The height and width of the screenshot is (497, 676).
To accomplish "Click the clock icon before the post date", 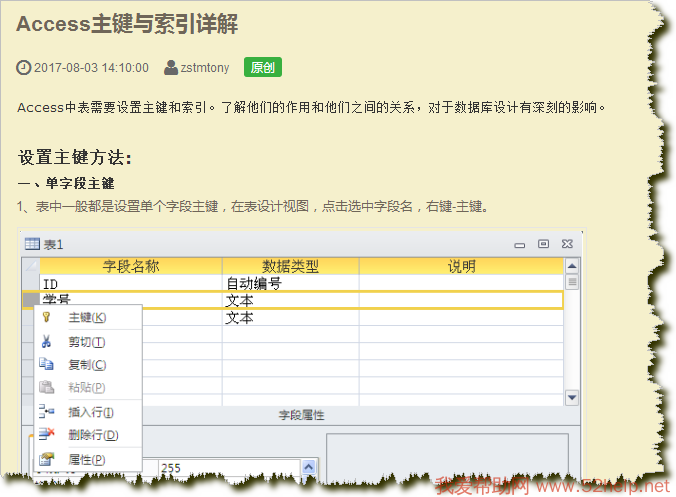I will point(24,68).
